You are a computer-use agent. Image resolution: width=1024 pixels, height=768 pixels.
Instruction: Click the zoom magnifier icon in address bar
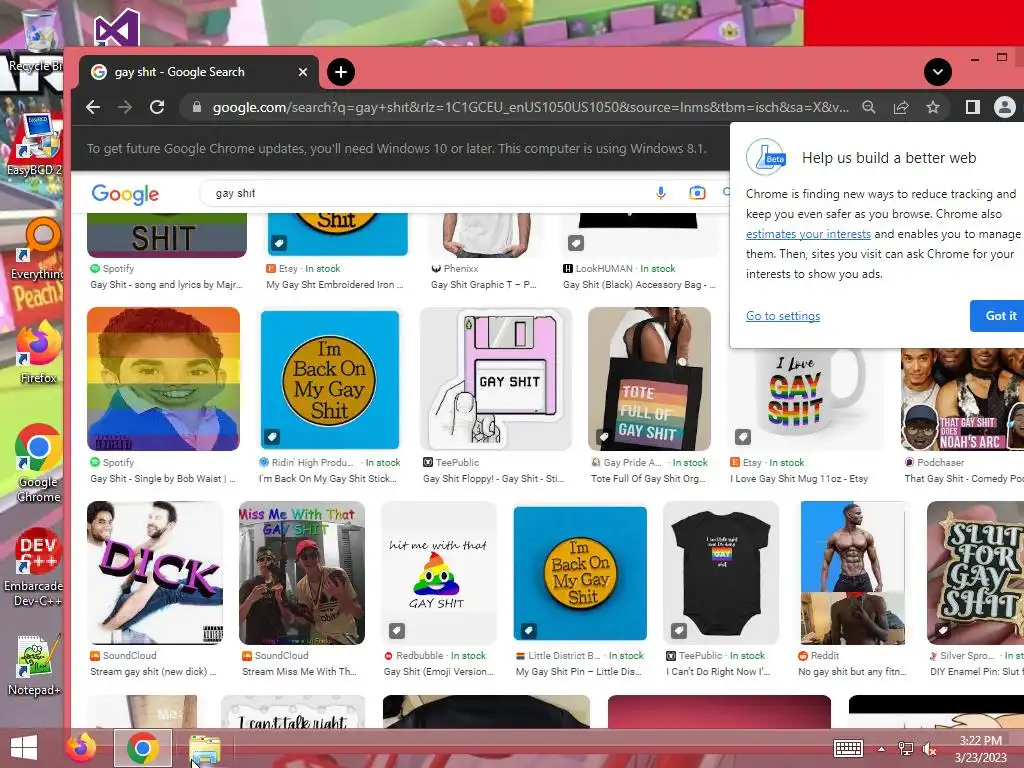[x=869, y=107]
